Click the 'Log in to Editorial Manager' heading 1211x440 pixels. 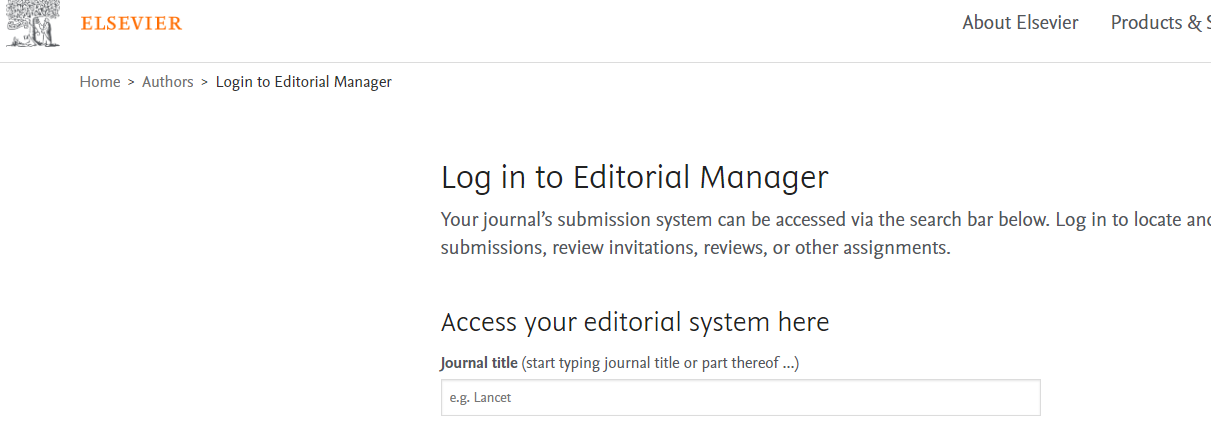point(635,177)
